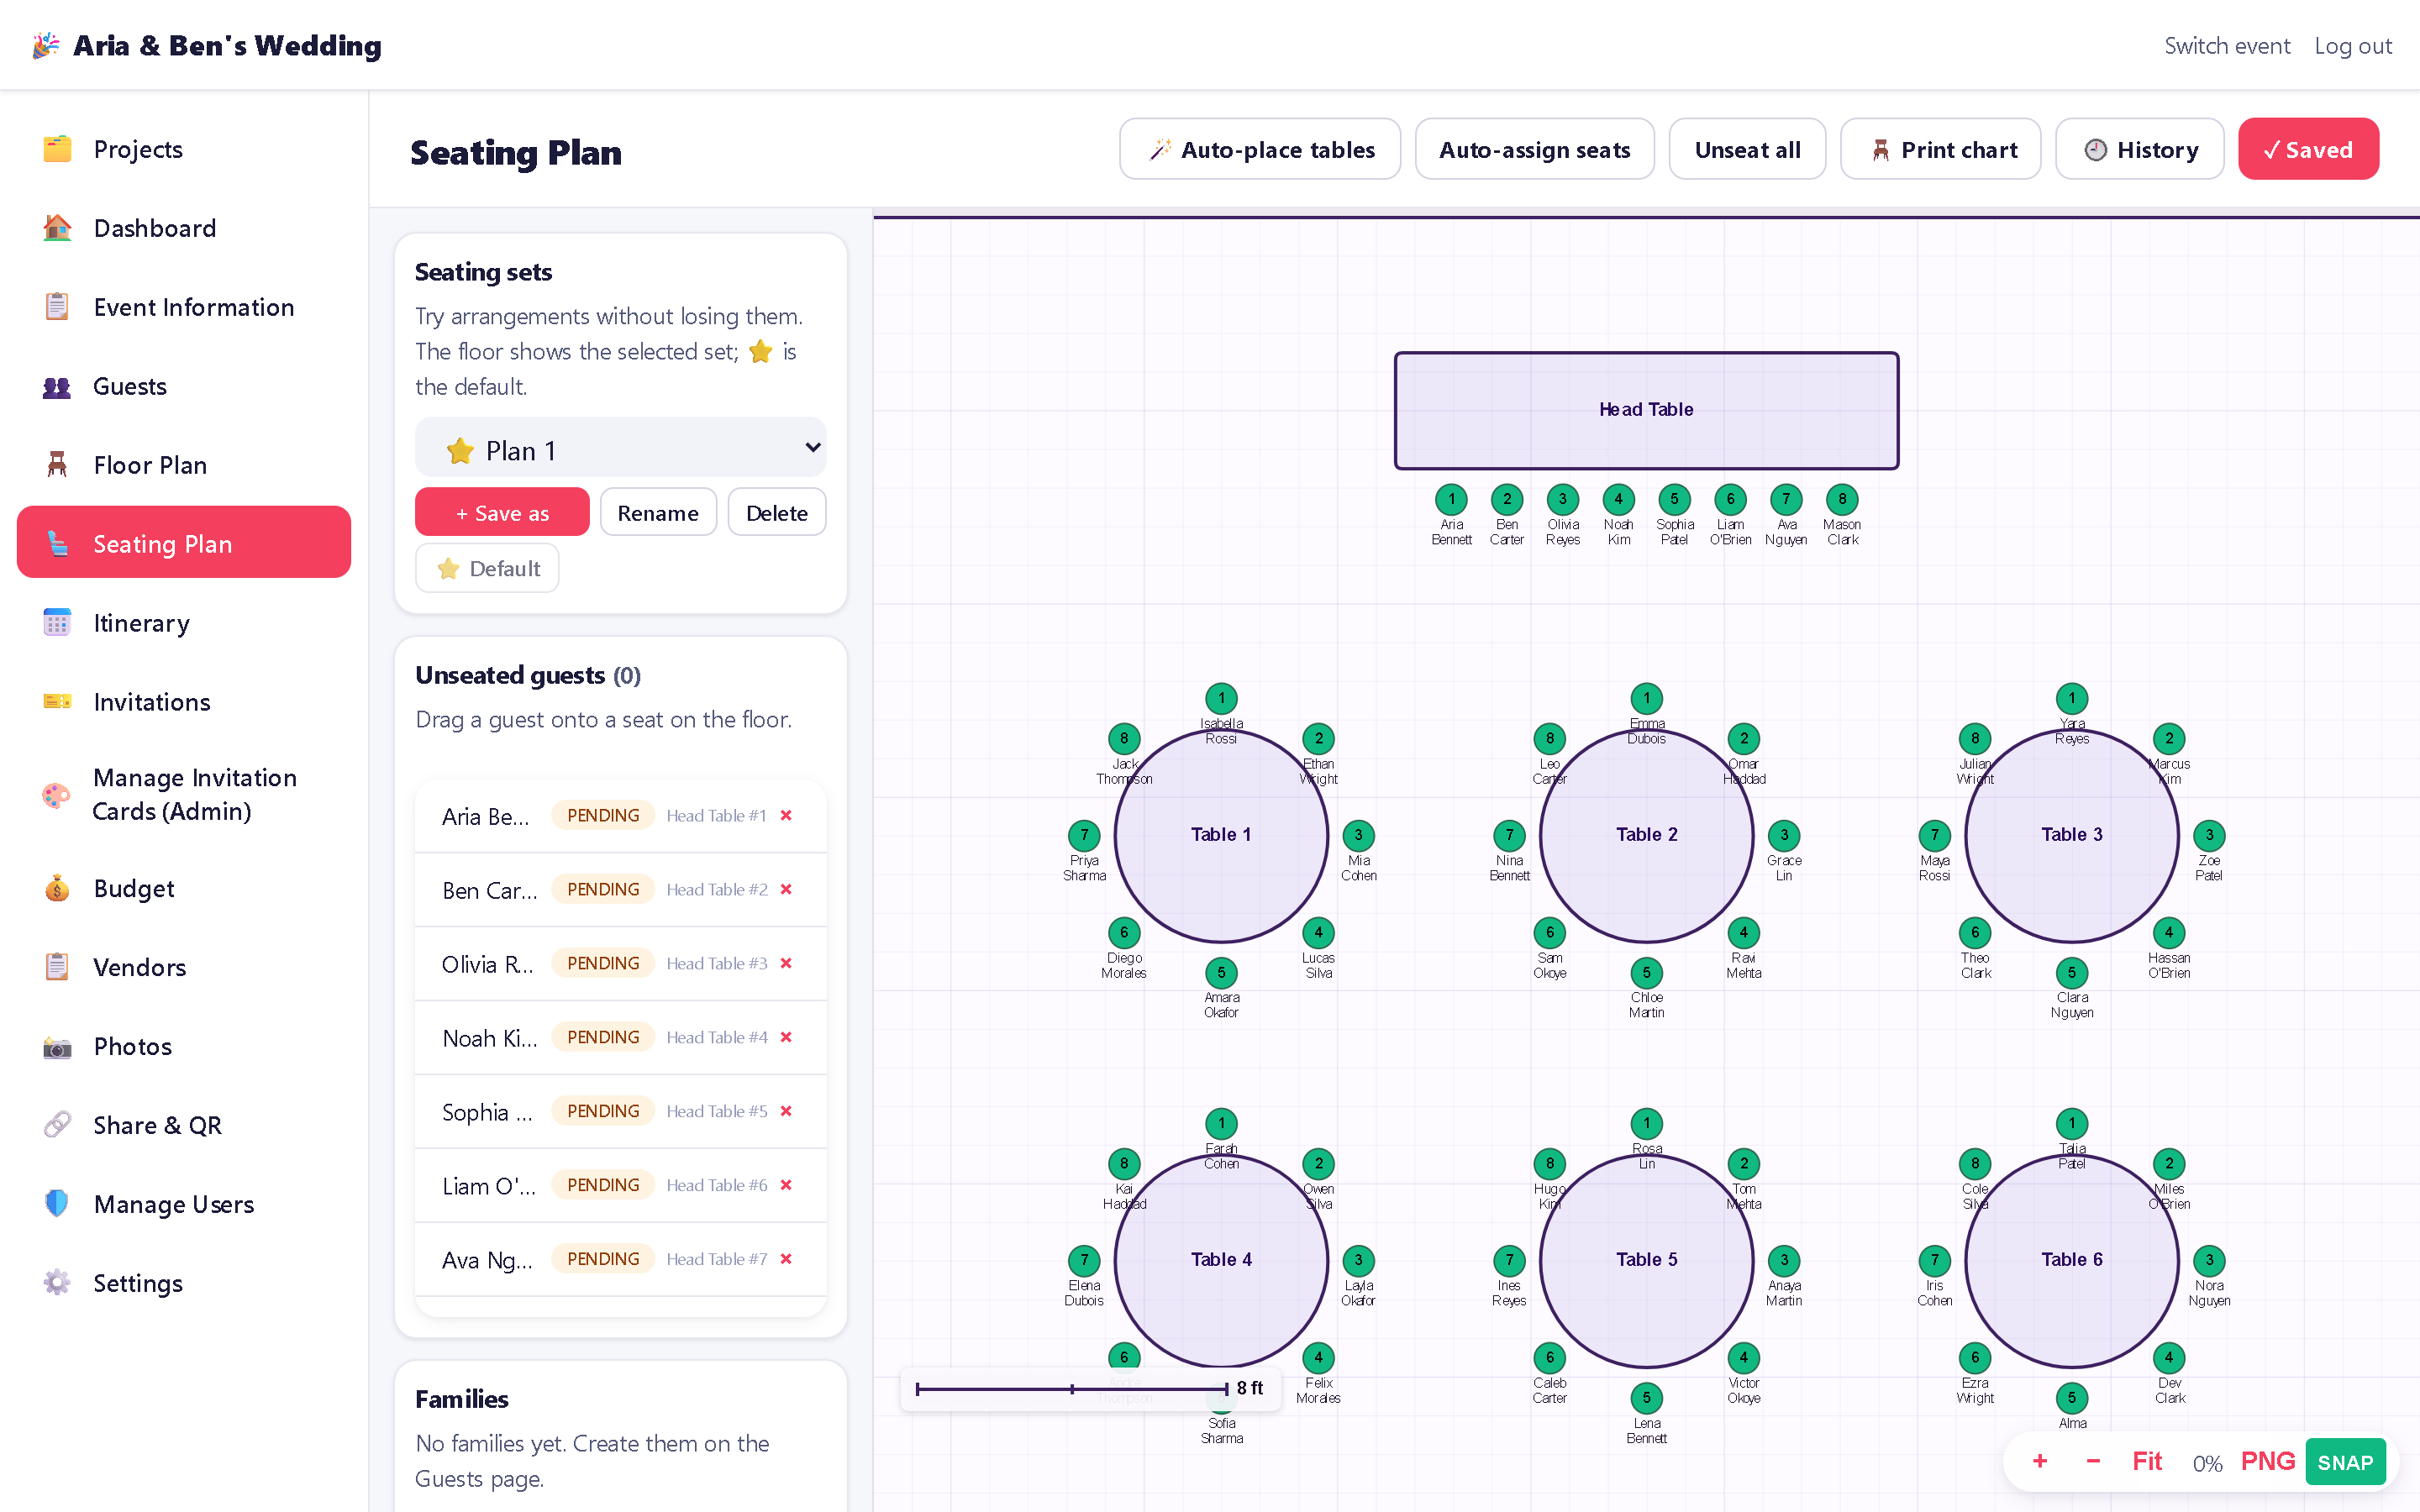Click Noah Ki... PENDING badge
Image resolution: width=2420 pixels, height=1512 pixels.
click(603, 1037)
